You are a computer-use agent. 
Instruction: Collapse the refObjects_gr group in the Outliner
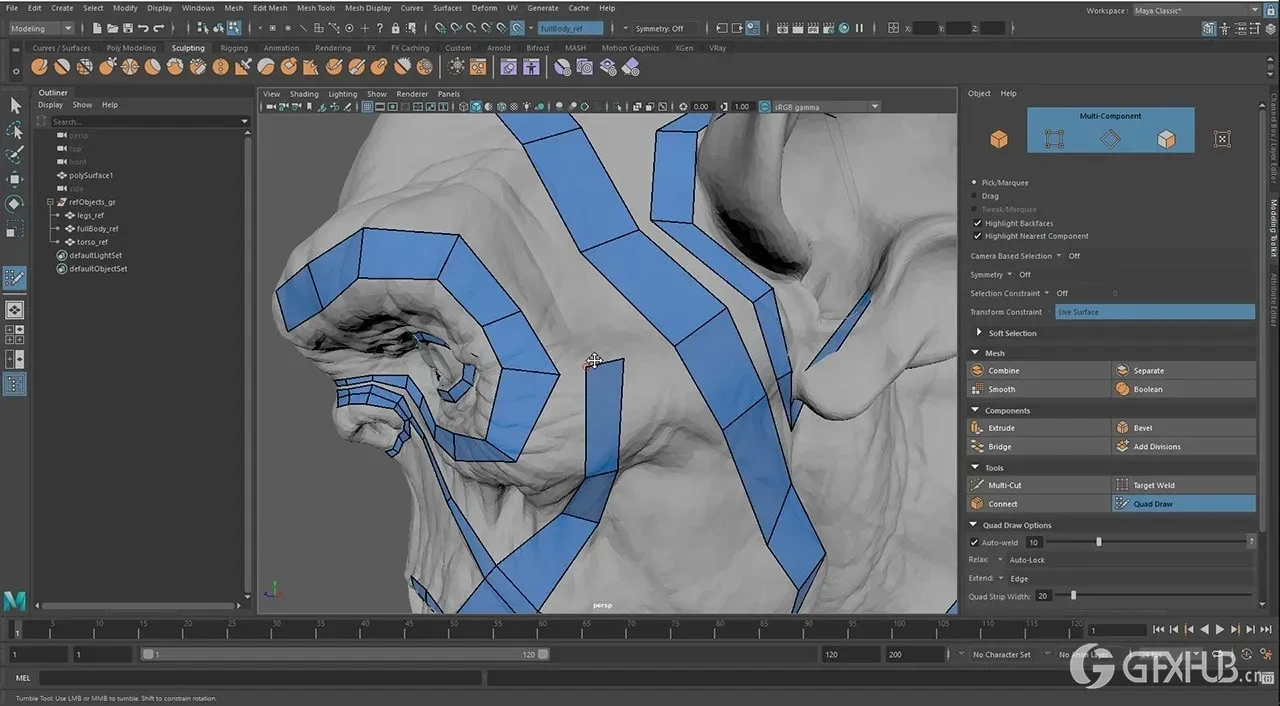click(49, 201)
